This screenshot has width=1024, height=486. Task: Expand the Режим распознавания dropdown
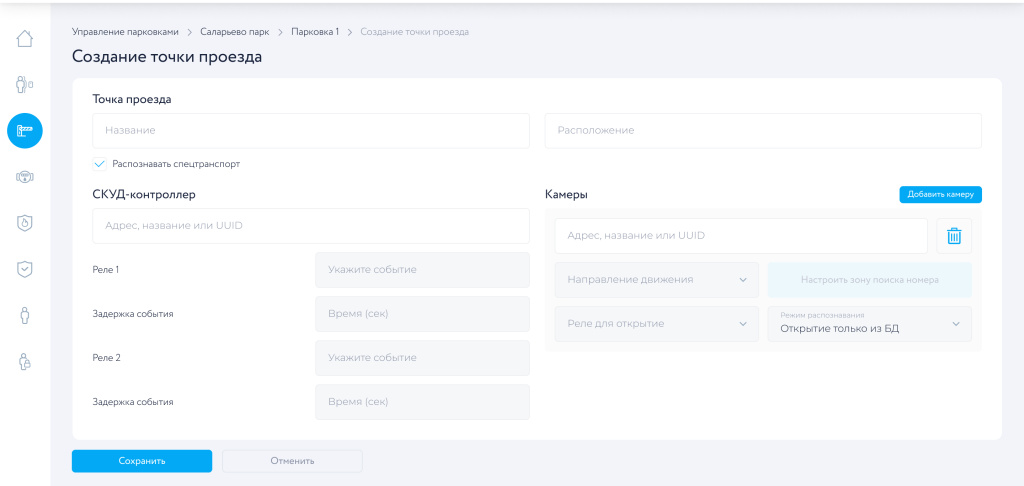pyautogui.click(x=869, y=324)
